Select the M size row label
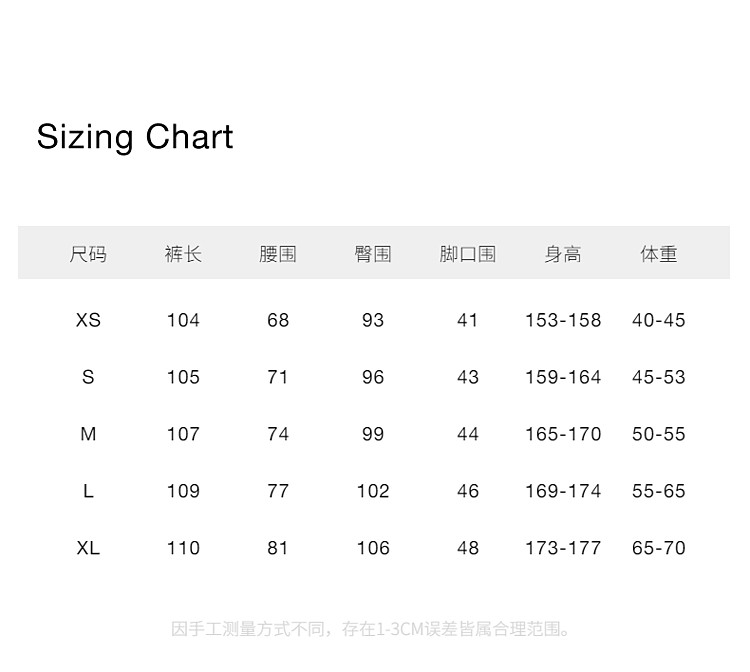Viewport: 750px width, 672px height. [88, 434]
